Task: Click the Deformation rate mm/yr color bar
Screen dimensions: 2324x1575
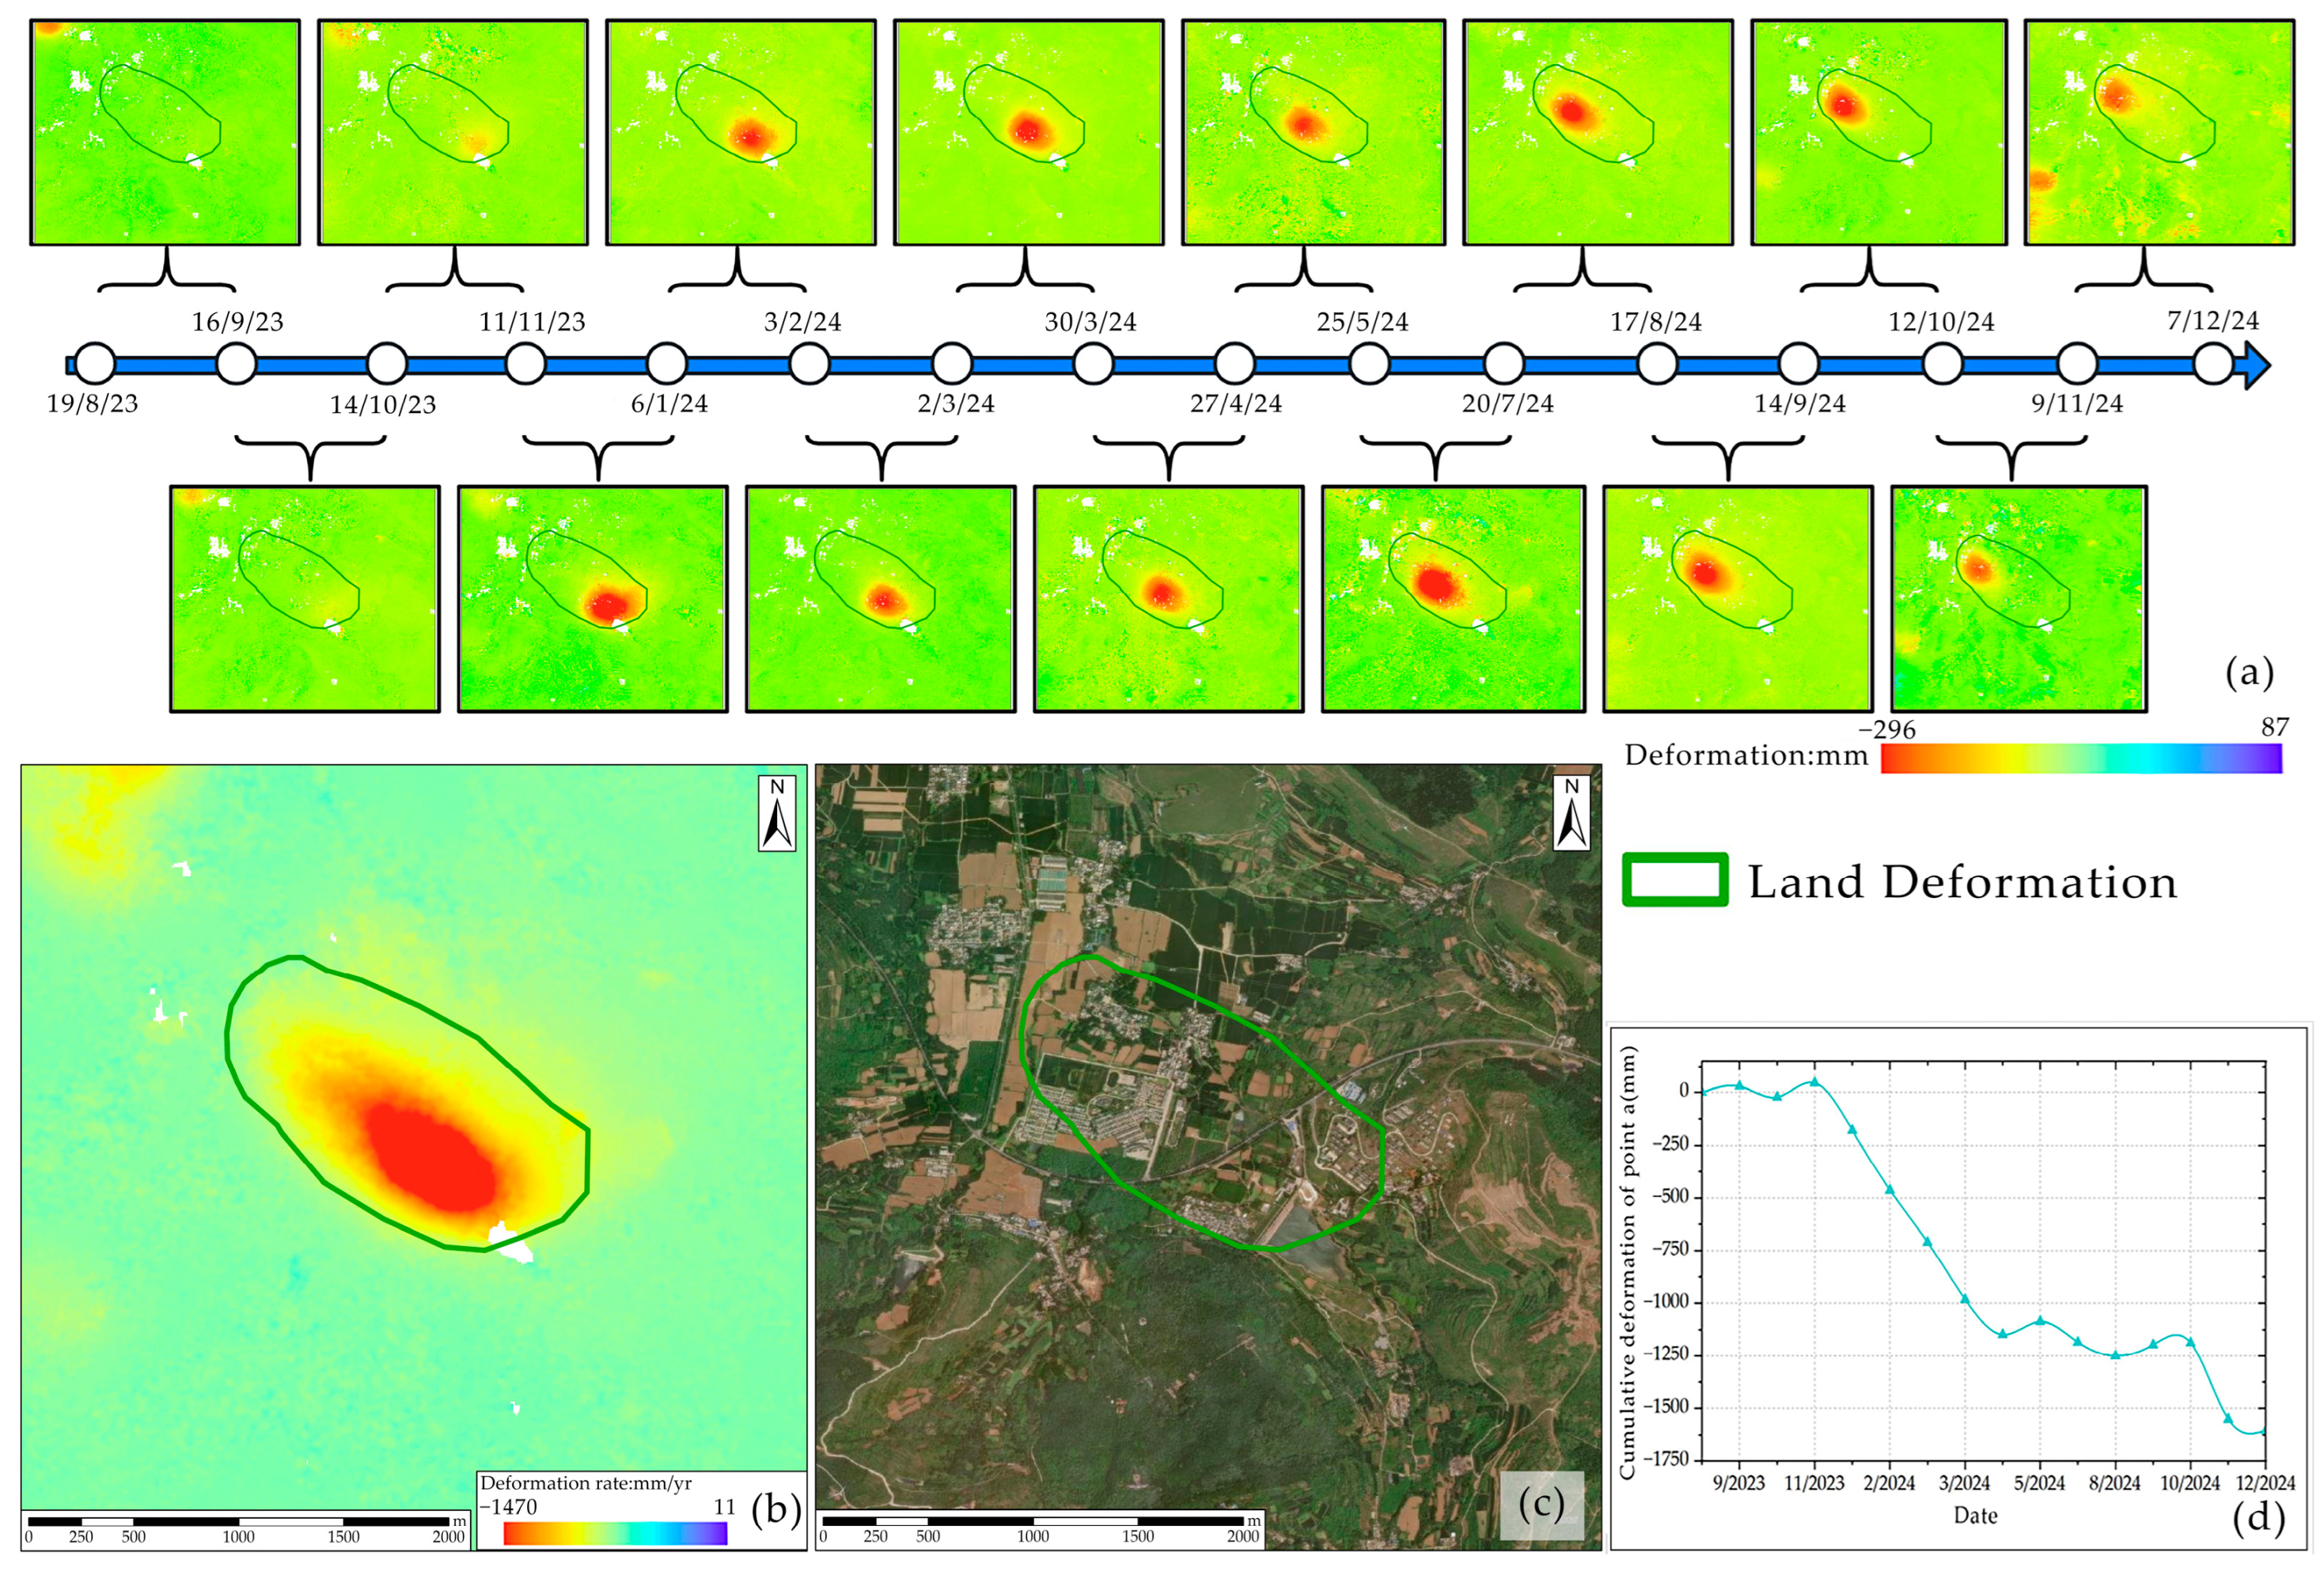Action: pyautogui.click(x=615, y=1533)
